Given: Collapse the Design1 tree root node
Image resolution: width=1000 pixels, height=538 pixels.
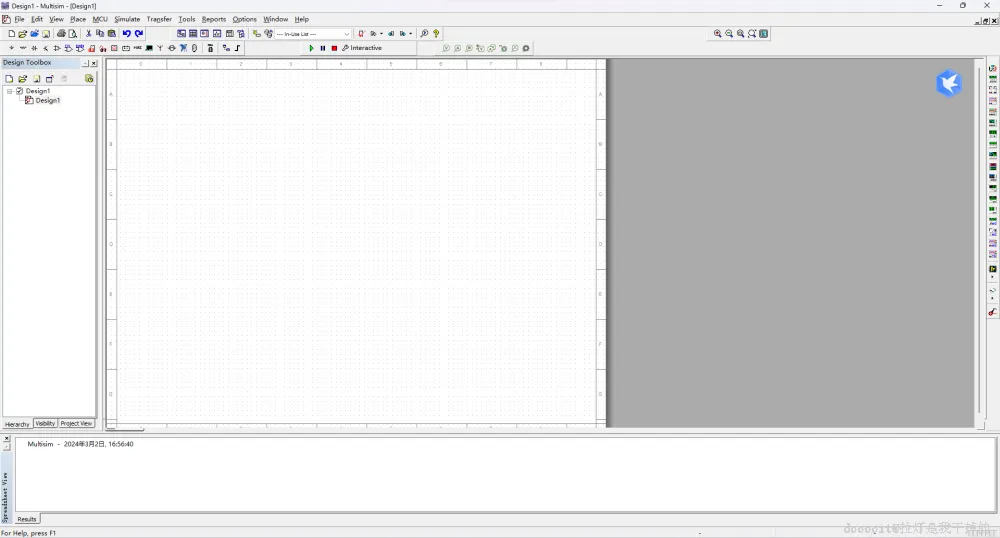Looking at the screenshot, I should coord(10,91).
